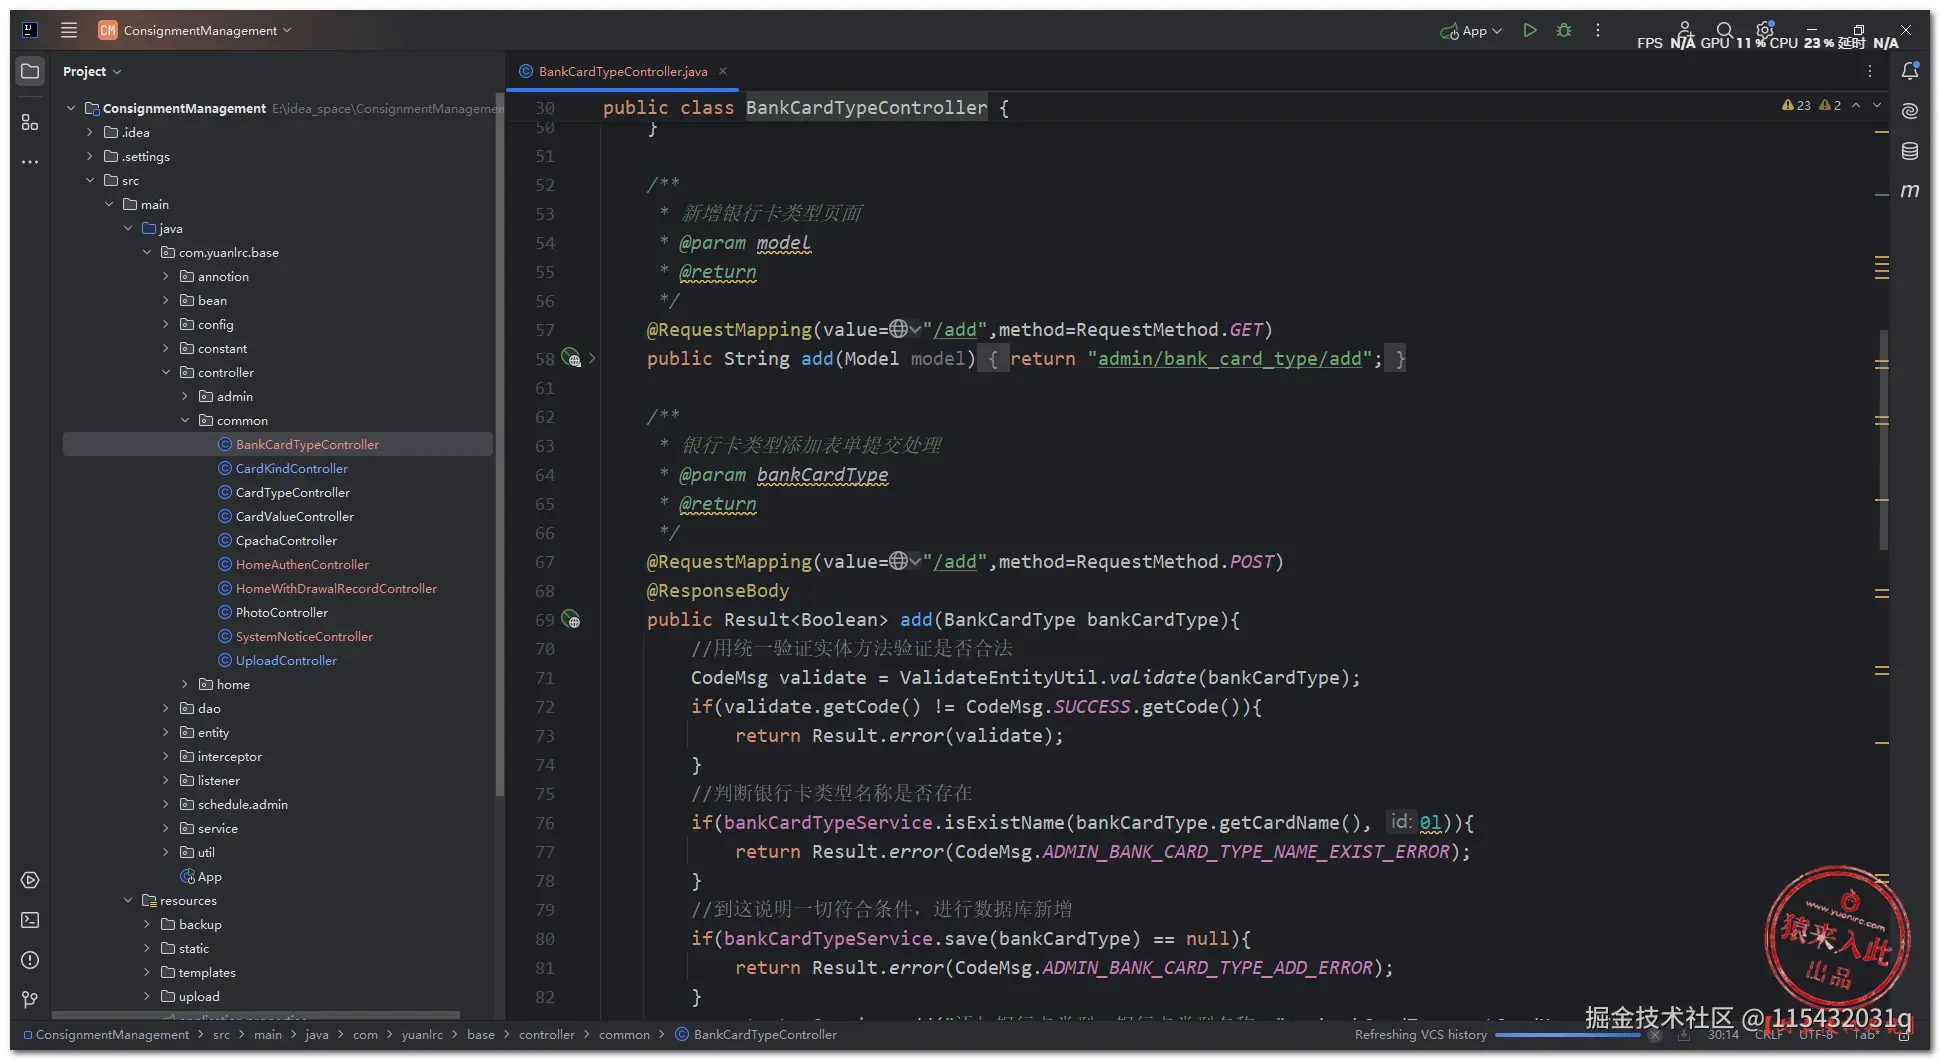
Task: Open more run actions menu
Action: click(x=1598, y=30)
